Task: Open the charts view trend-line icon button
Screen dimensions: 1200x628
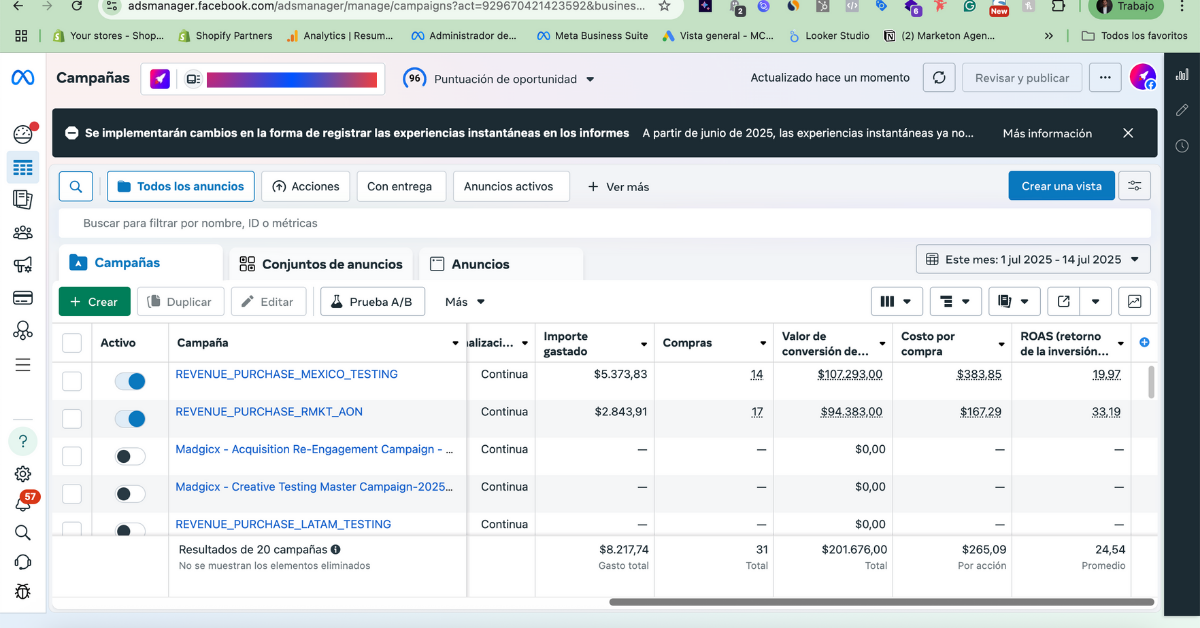Action: pyautogui.click(x=1135, y=301)
